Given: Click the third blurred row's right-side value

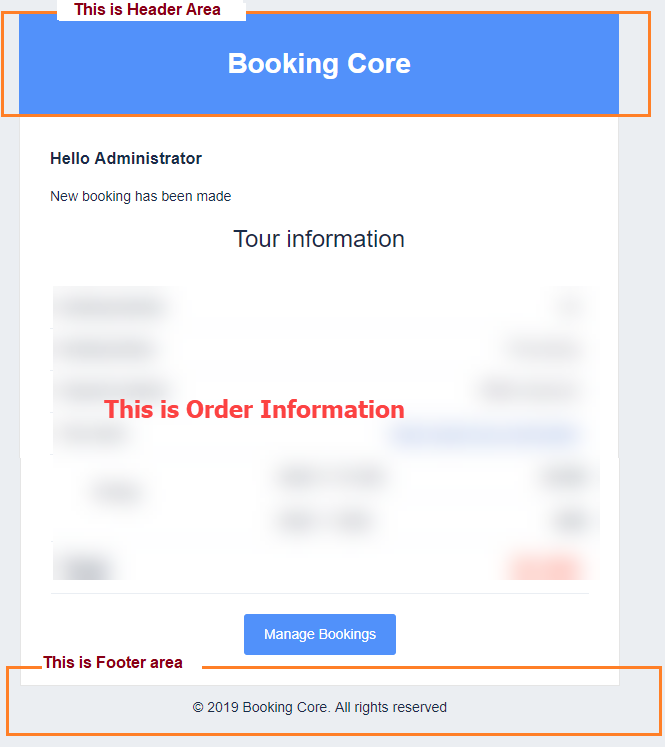Looking at the screenshot, I should click(530, 390).
